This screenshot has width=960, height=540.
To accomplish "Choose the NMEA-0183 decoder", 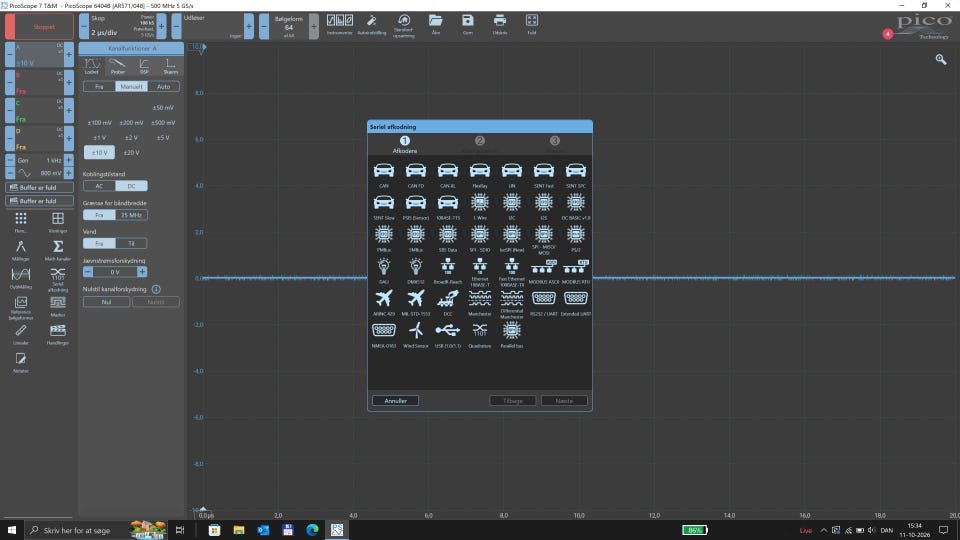I will 384,331.
